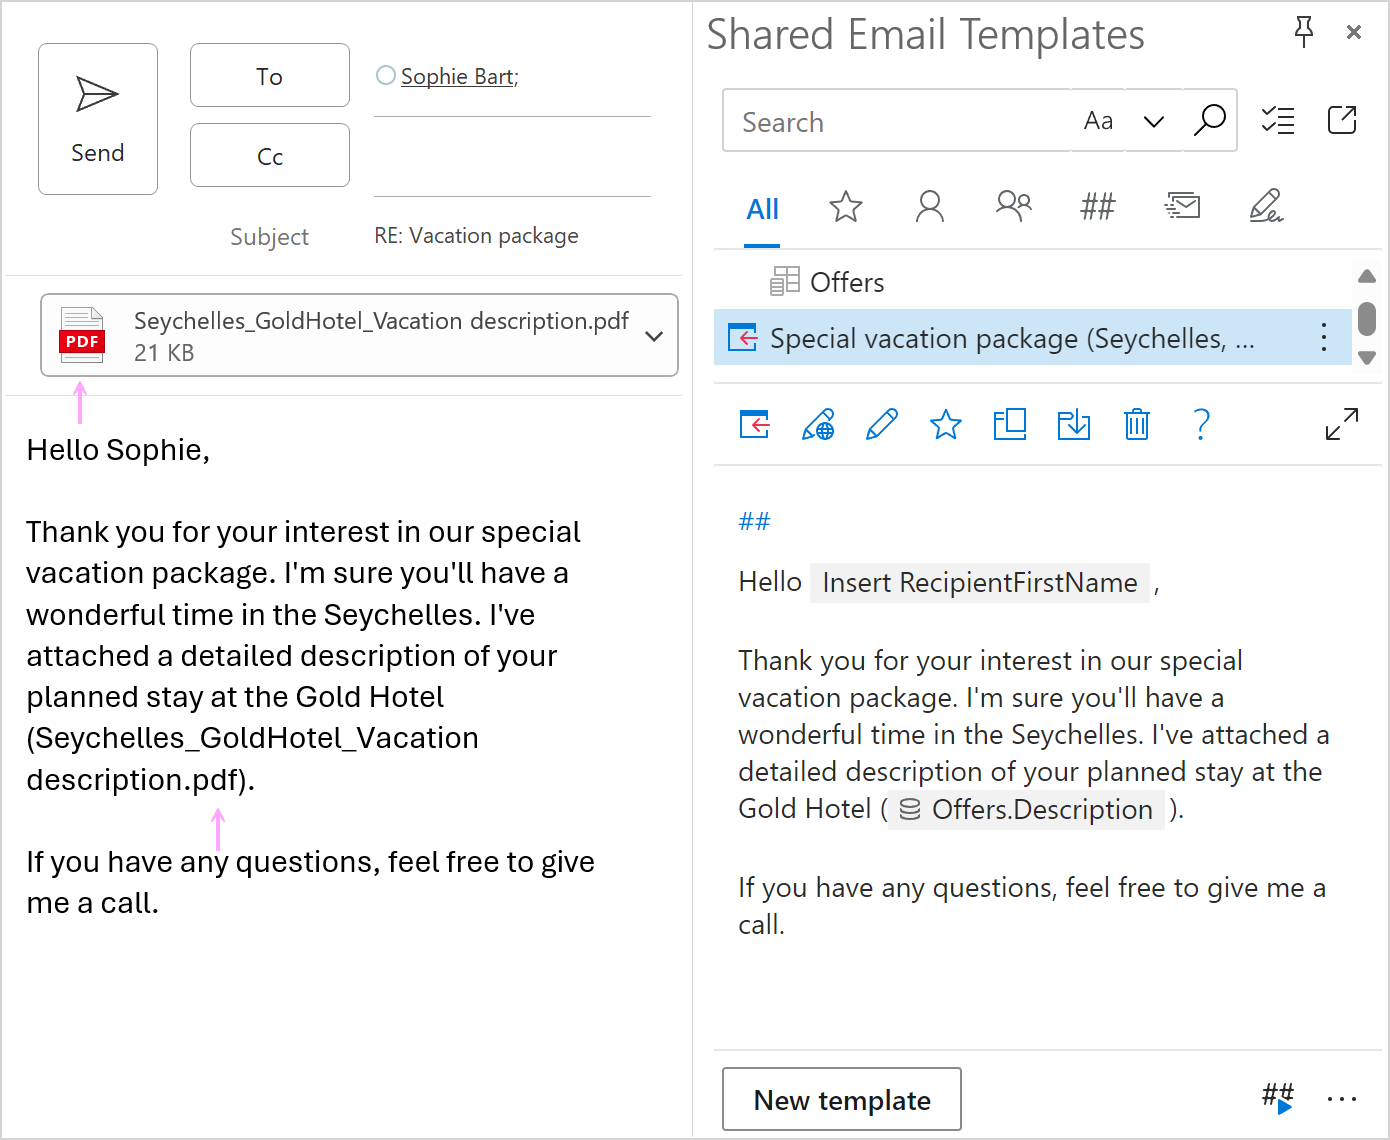Click the pencil Edit template icon
Viewport: 1390px width, 1140px height.
click(x=882, y=425)
